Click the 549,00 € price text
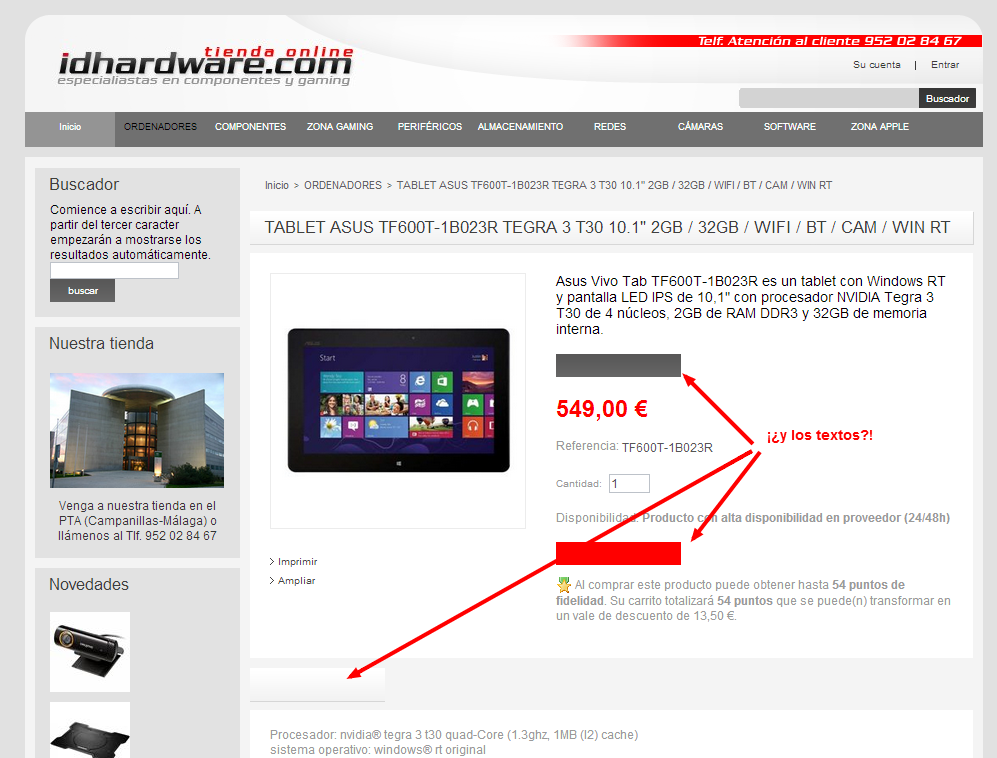The image size is (997, 758). coord(602,409)
